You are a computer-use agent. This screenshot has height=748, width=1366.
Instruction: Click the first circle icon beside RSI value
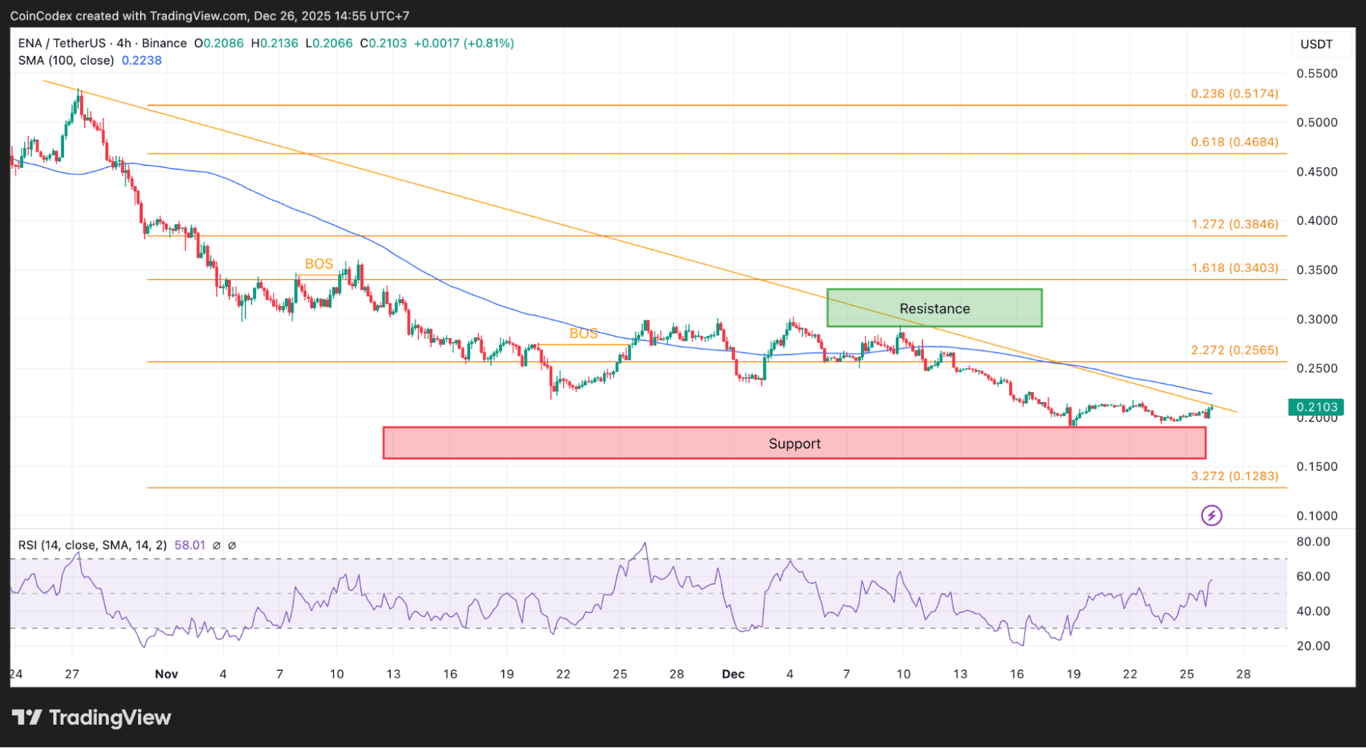click(215, 545)
